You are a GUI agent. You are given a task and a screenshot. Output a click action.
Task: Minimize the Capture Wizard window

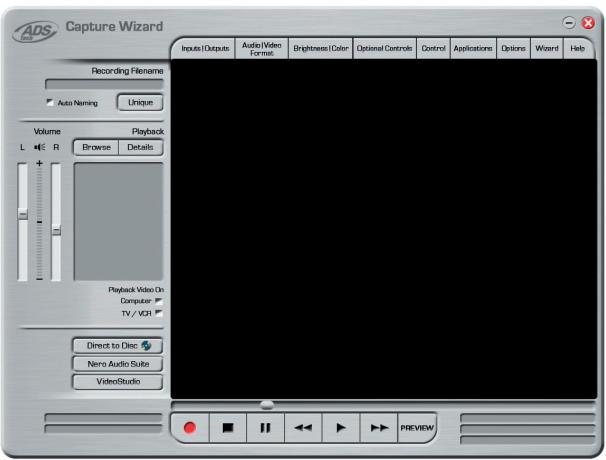[x=569, y=22]
